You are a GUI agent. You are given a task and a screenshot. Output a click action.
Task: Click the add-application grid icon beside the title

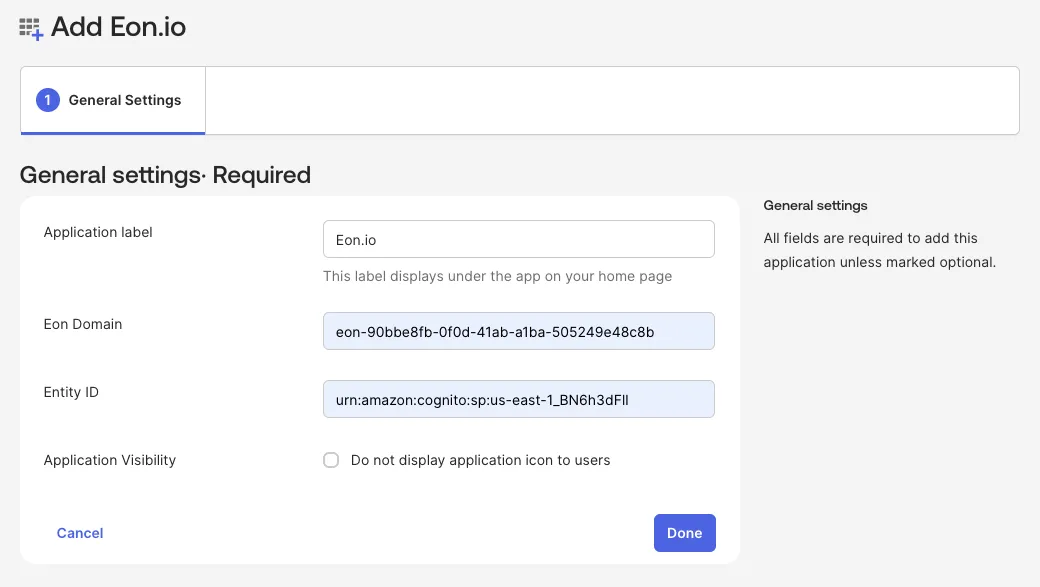pyautogui.click(x=31, y=29)
